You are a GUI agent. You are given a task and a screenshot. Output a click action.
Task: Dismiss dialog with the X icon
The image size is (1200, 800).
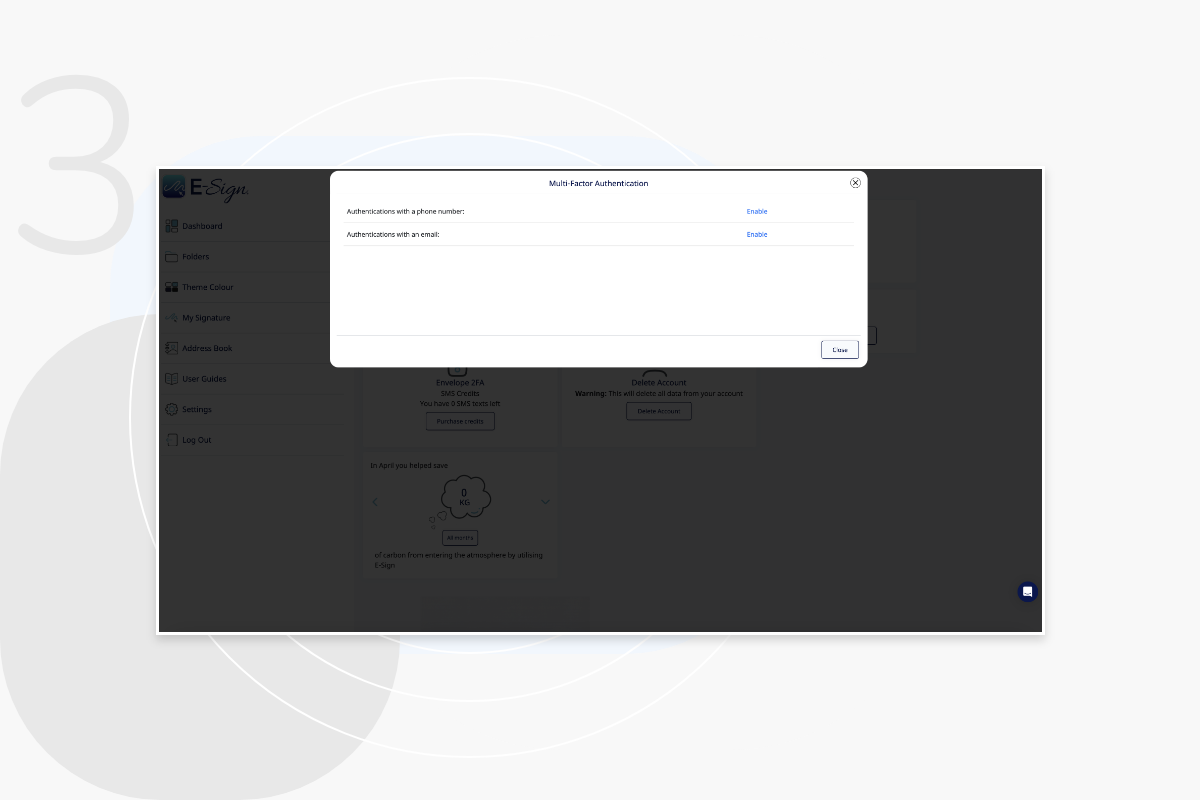point(855,183)
